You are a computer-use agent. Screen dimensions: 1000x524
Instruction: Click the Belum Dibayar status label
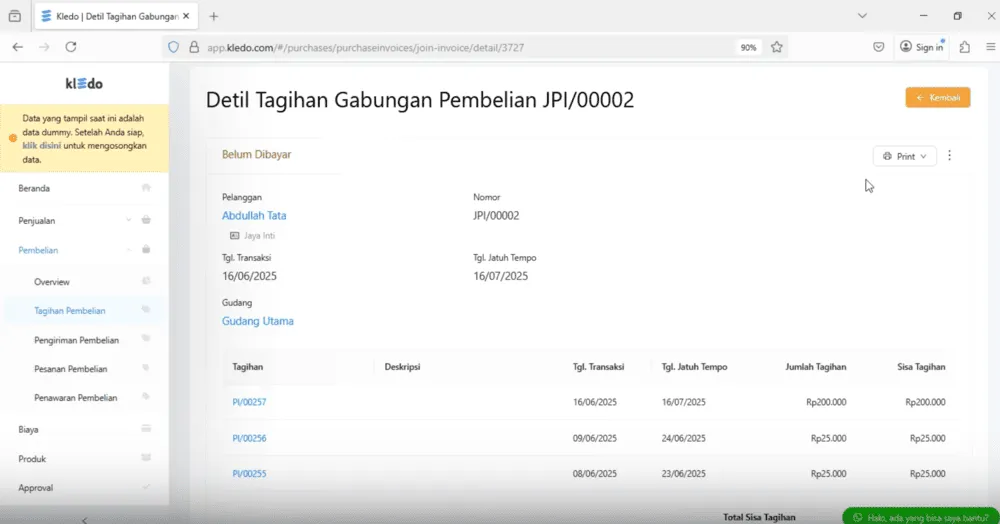click(256, 154)
